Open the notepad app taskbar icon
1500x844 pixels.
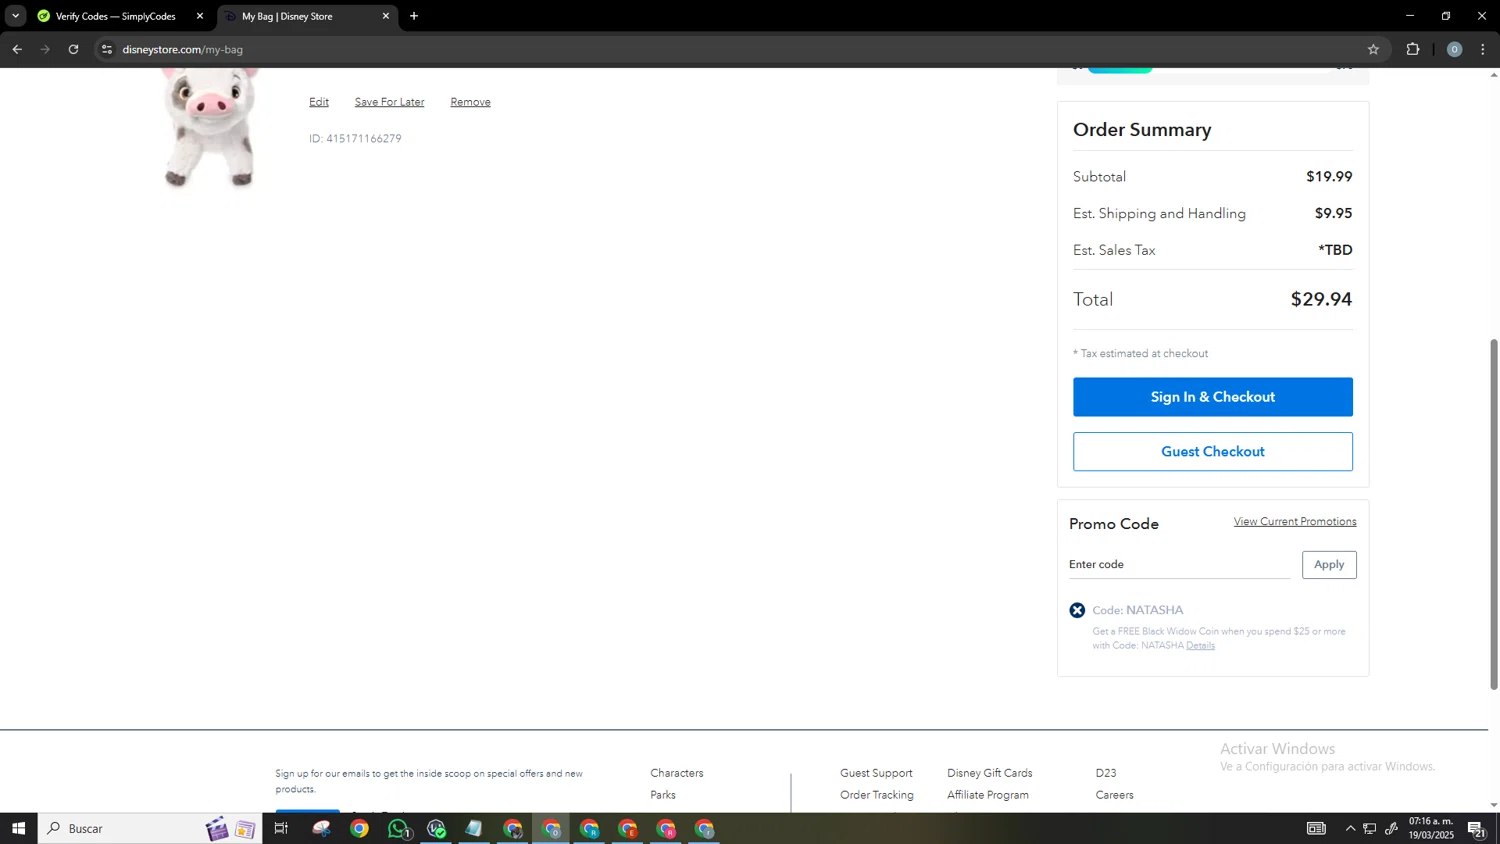click(x=474, y=828)
